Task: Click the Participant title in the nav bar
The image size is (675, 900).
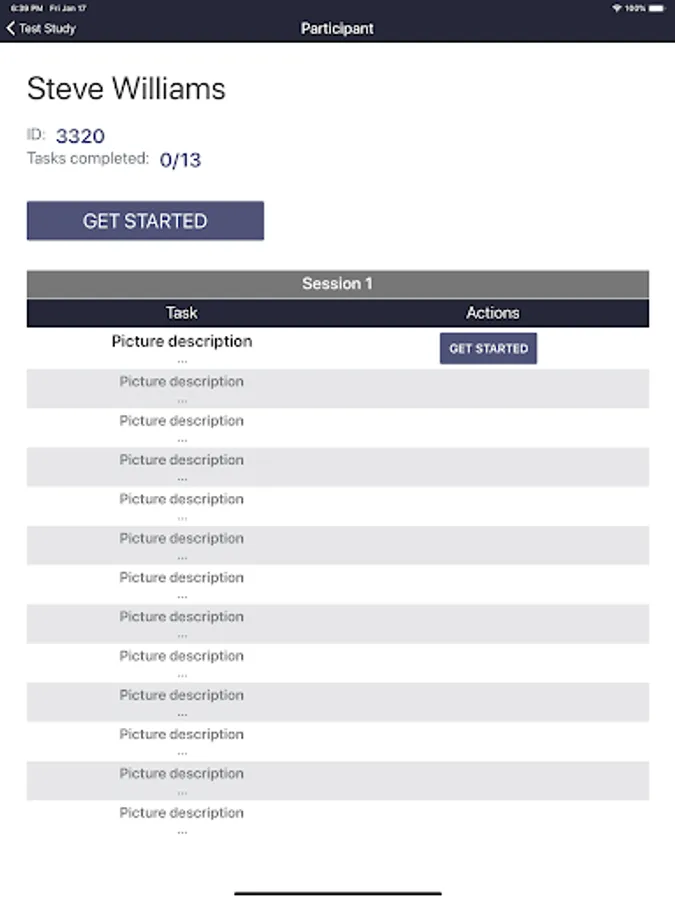Action: pyautogui.click(x=337, y=29)
